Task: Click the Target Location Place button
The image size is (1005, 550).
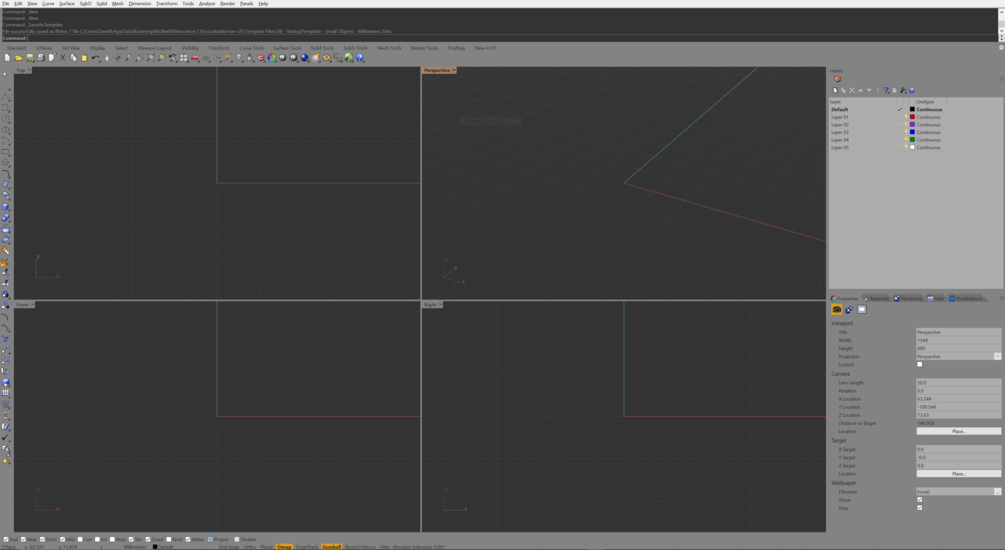Action: (958, 474)
